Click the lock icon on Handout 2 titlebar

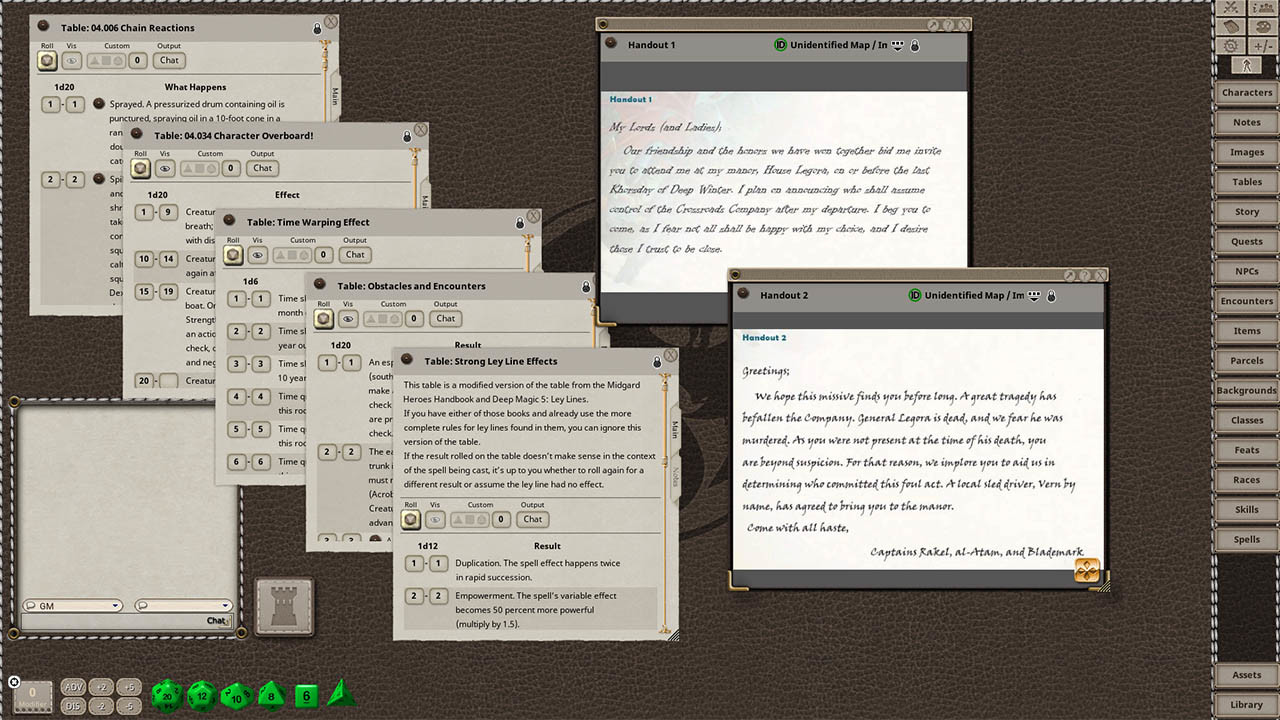pyautogui.click(x=1050, y=296)
